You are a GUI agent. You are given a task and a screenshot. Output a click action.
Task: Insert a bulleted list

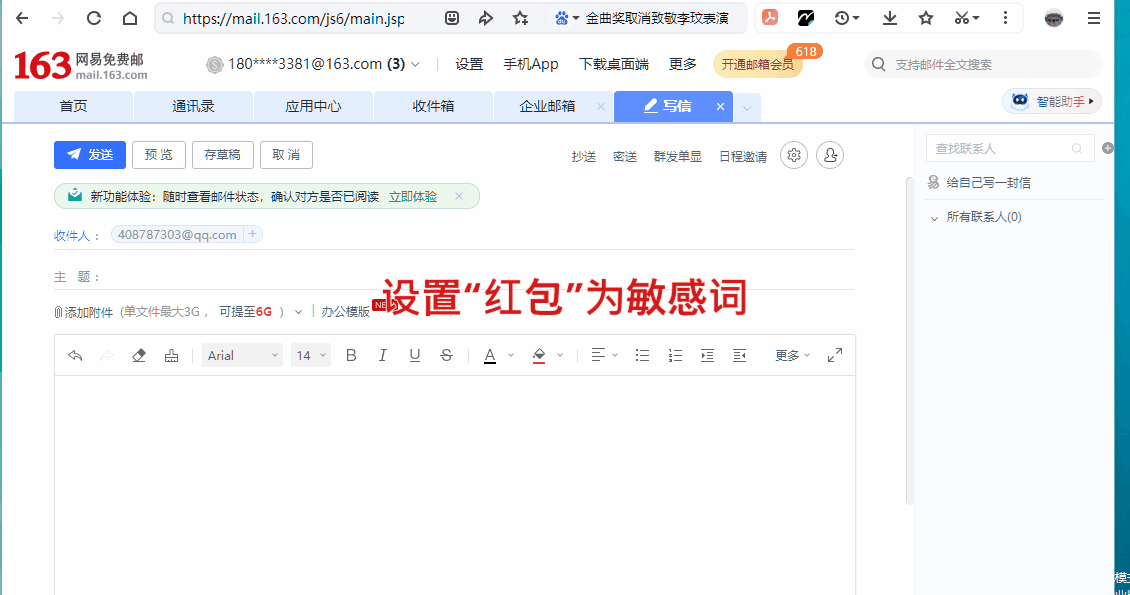tap(643, 355)
